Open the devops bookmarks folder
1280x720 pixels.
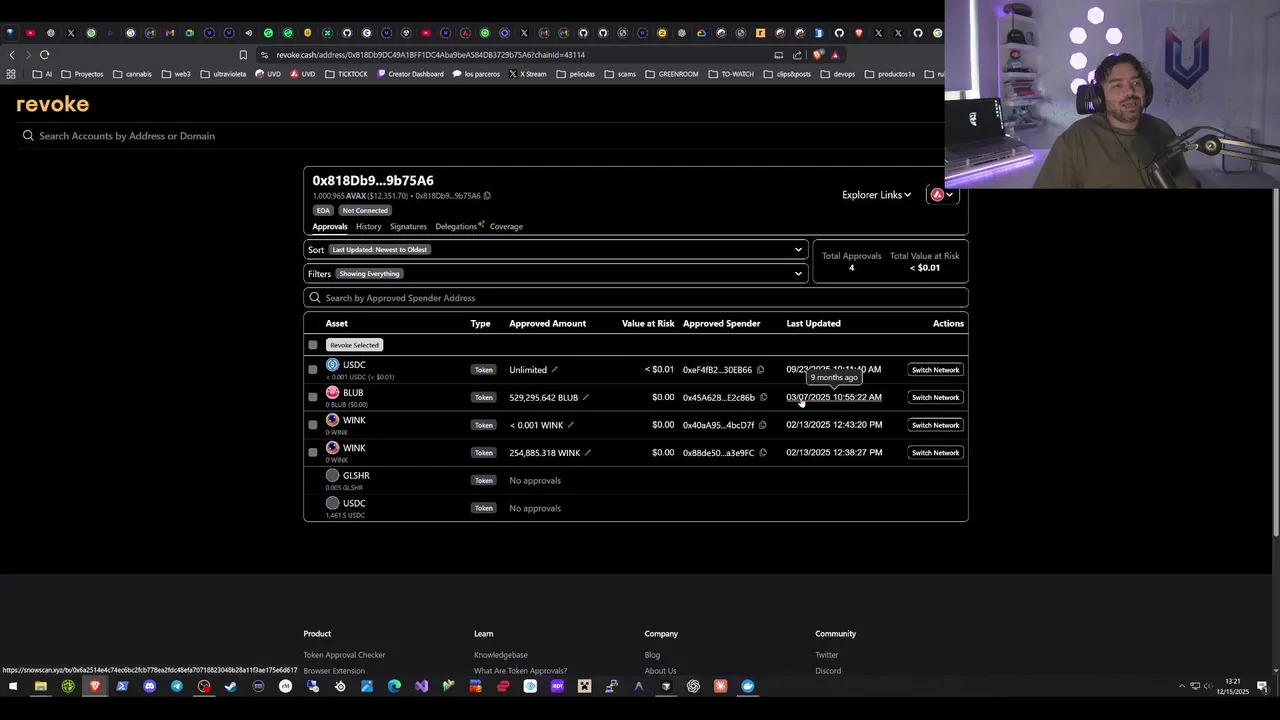point(838,74)
